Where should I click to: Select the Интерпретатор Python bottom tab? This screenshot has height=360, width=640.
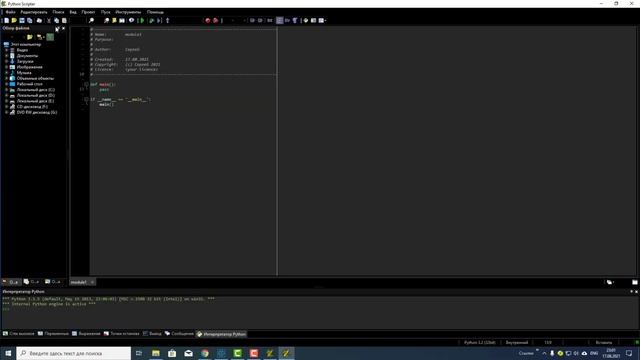(x=222, y=334)
